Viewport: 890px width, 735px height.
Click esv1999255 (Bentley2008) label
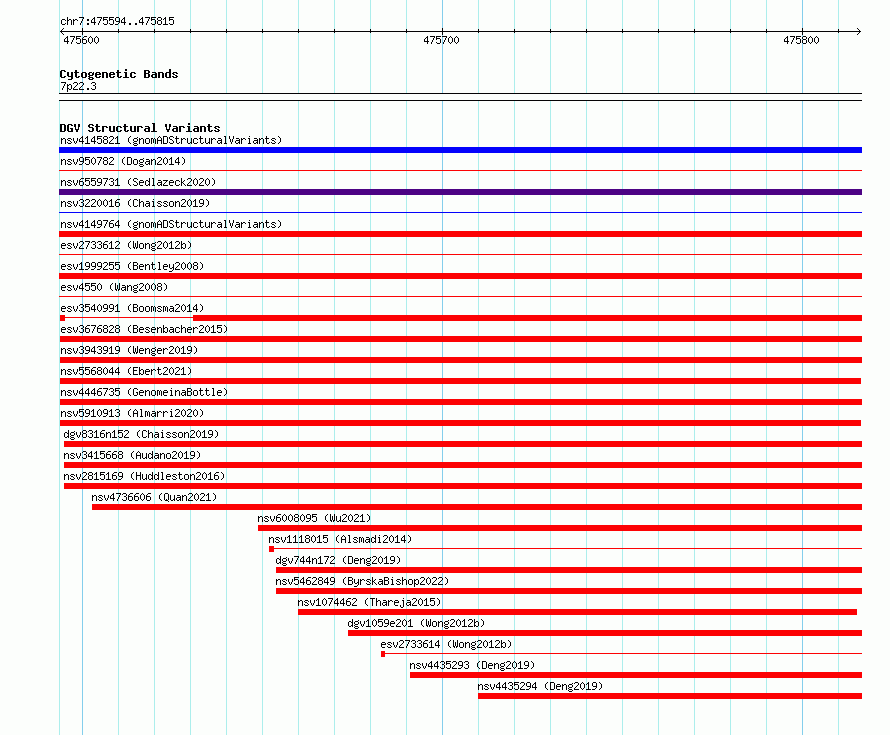pyautogui.click(x=132, y=266)
